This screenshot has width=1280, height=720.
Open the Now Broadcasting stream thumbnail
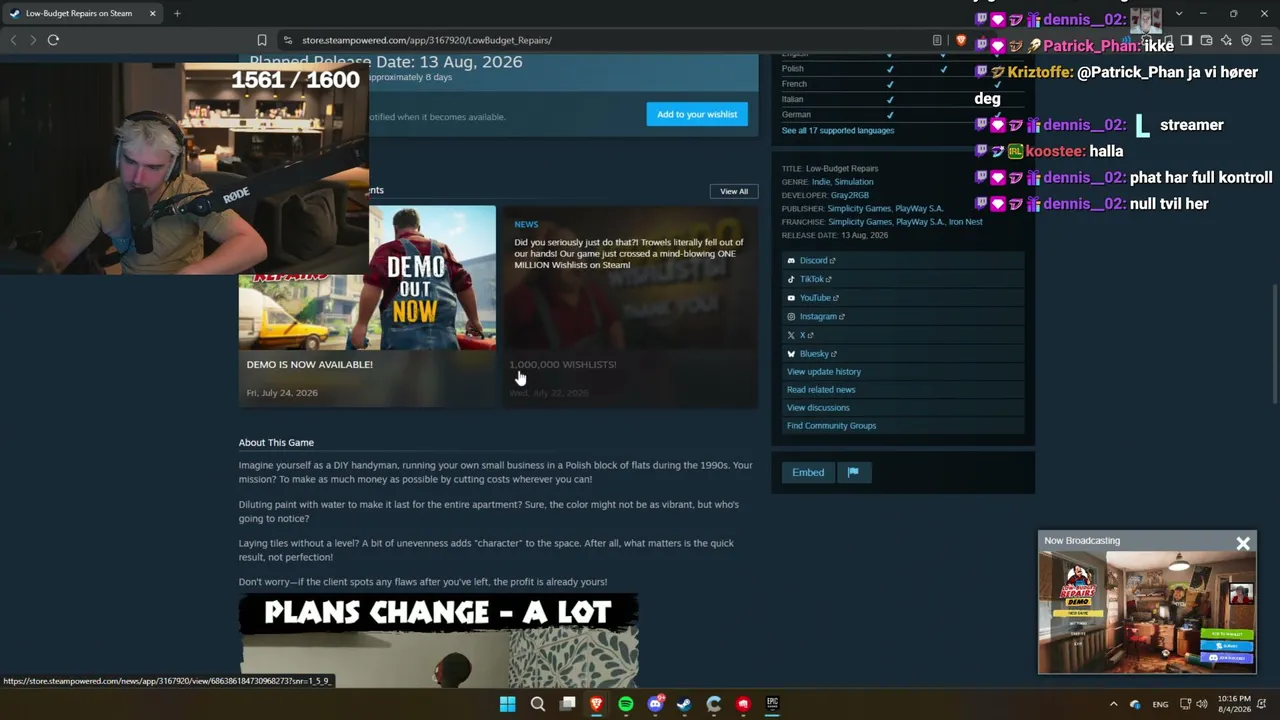click(1147, 612)
